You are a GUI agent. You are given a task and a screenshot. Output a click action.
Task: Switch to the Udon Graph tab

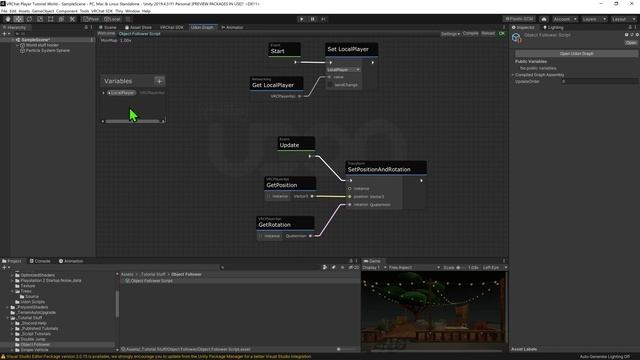tap(202, 27)
